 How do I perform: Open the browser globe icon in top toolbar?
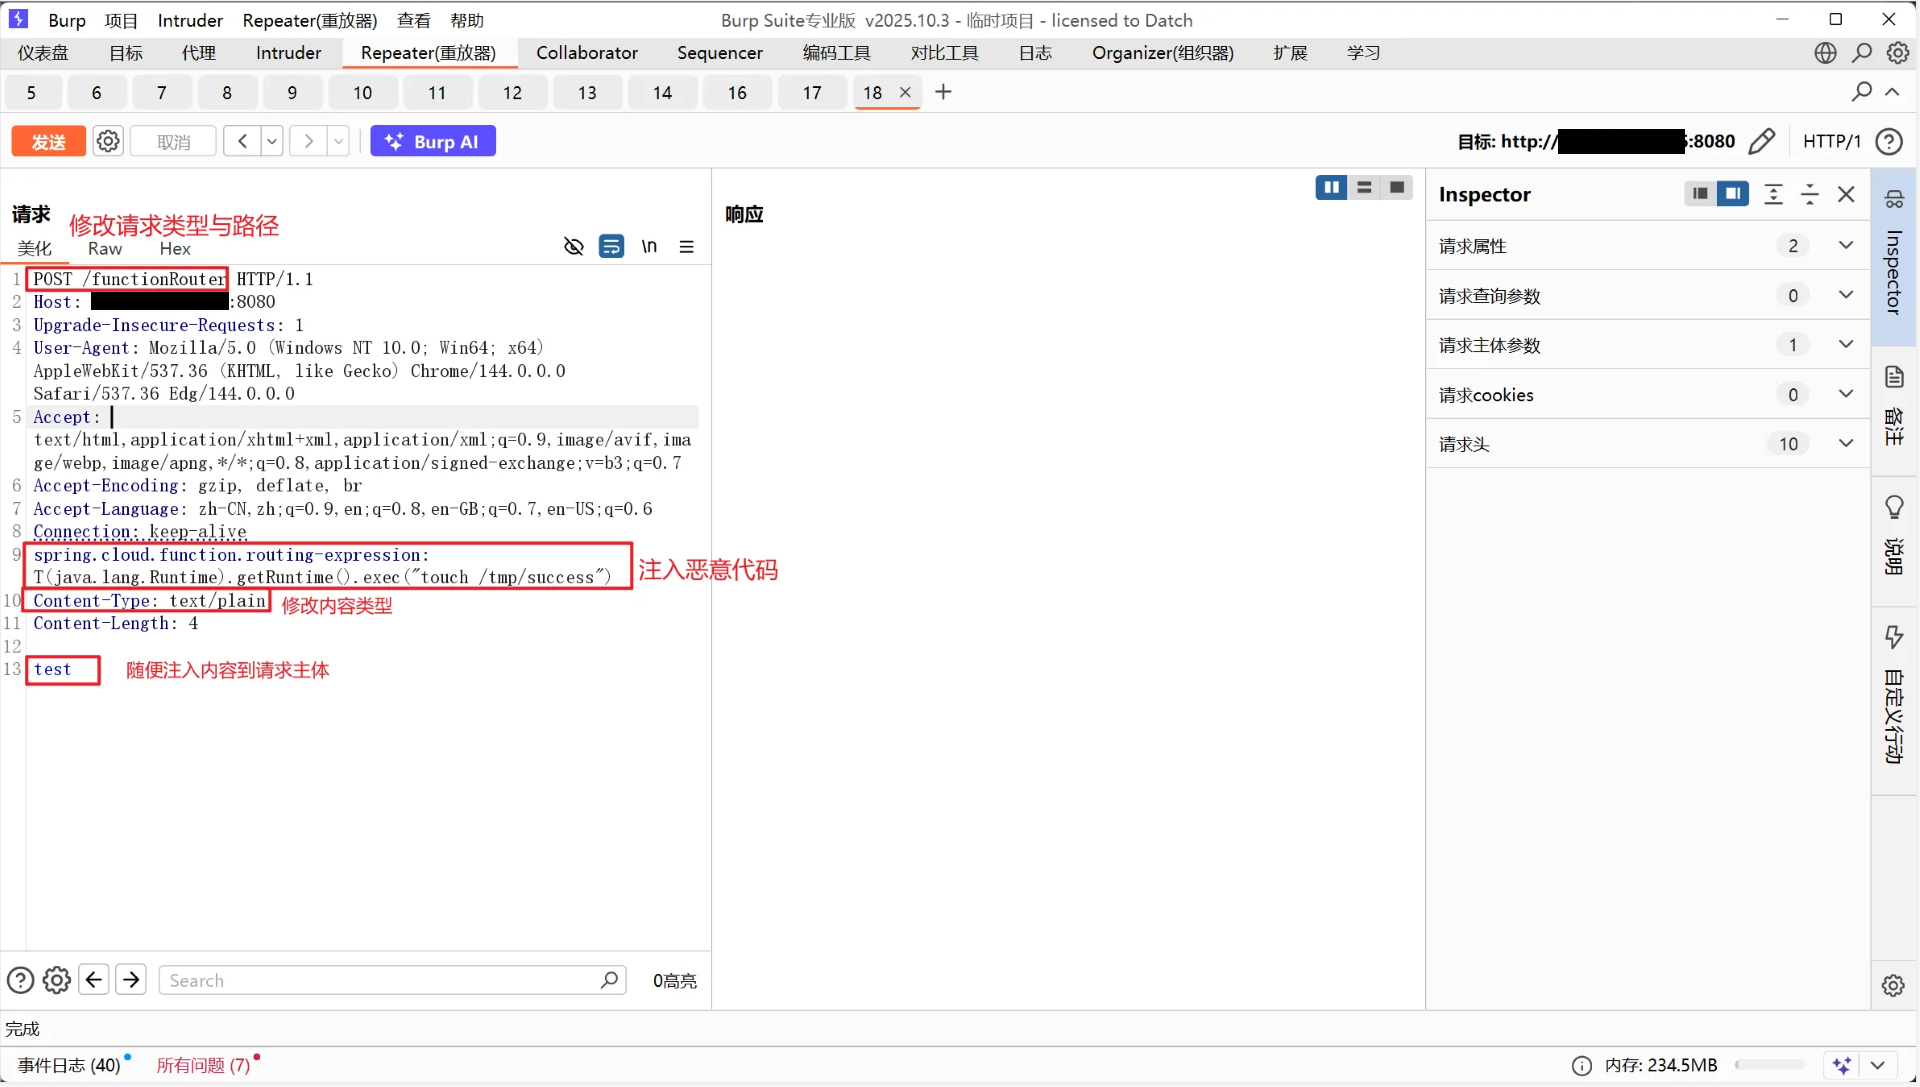tap(1825, 53)
